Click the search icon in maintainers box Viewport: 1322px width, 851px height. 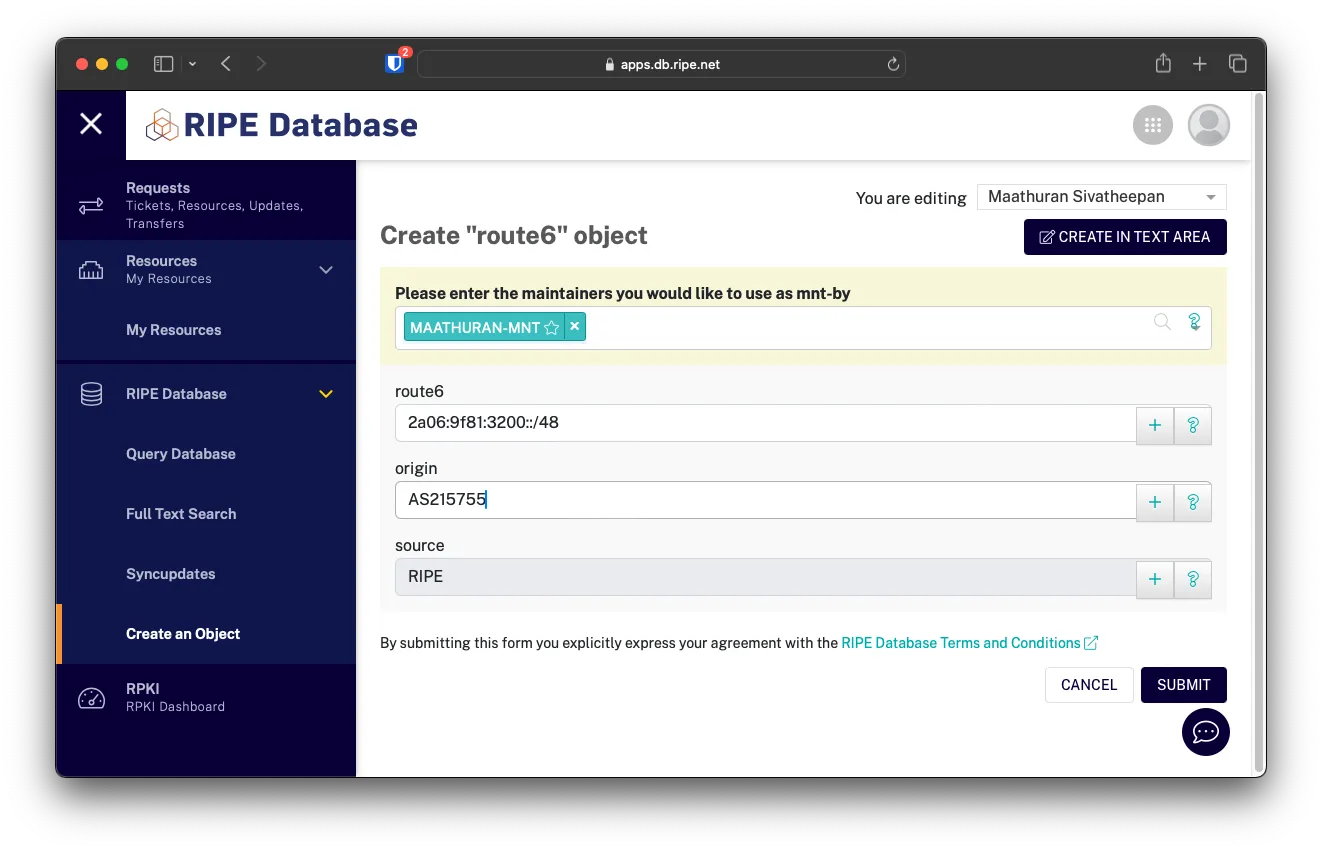(x=1162, y=322)
